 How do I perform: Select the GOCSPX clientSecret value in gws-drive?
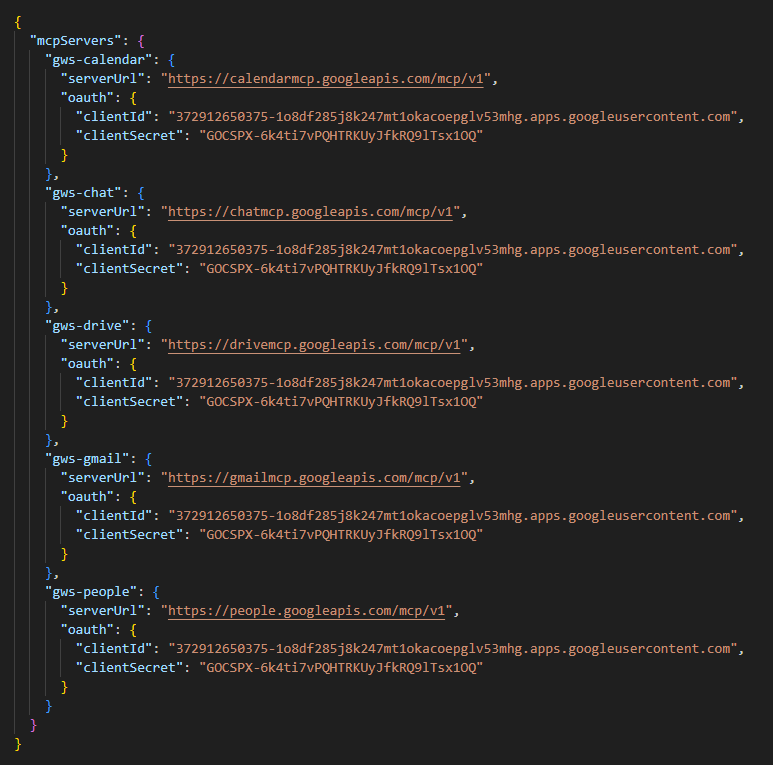pyautogui.click(x=341, y=402)
